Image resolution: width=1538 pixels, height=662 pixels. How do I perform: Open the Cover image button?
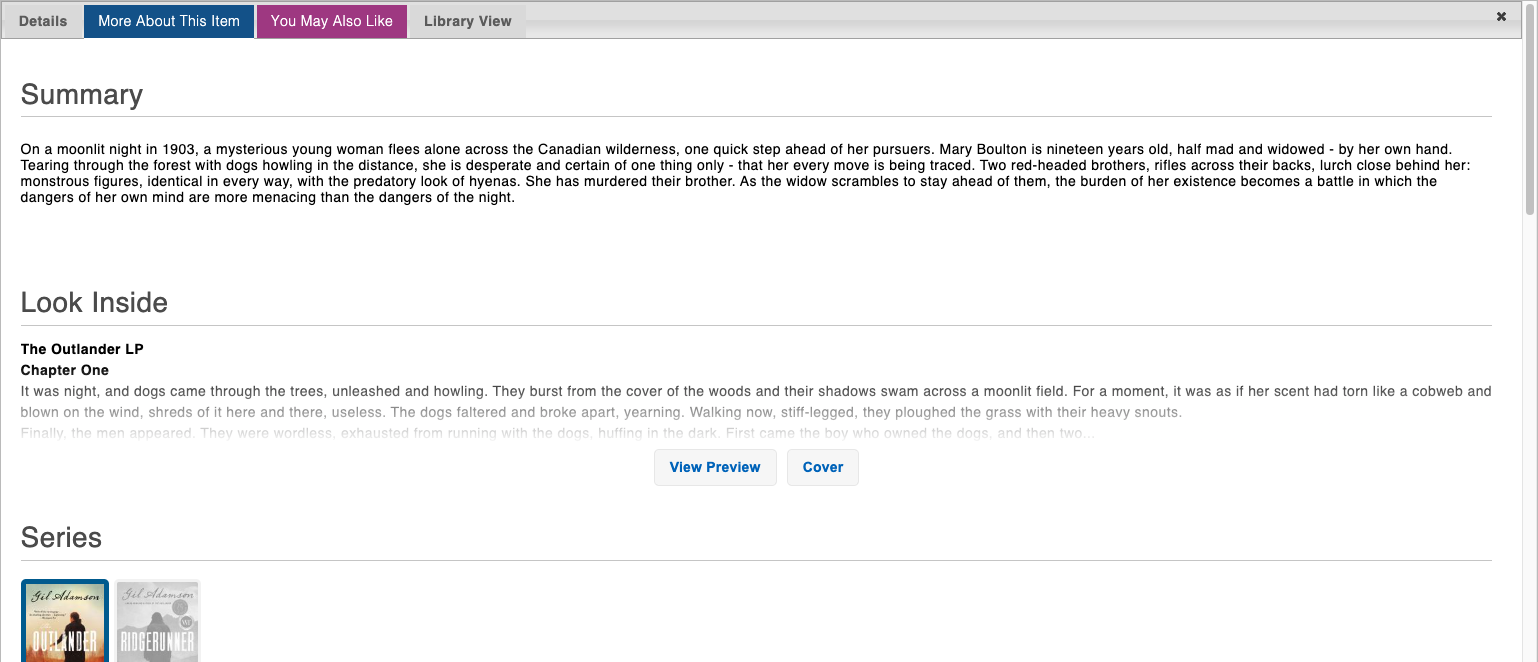click(822, 467)
